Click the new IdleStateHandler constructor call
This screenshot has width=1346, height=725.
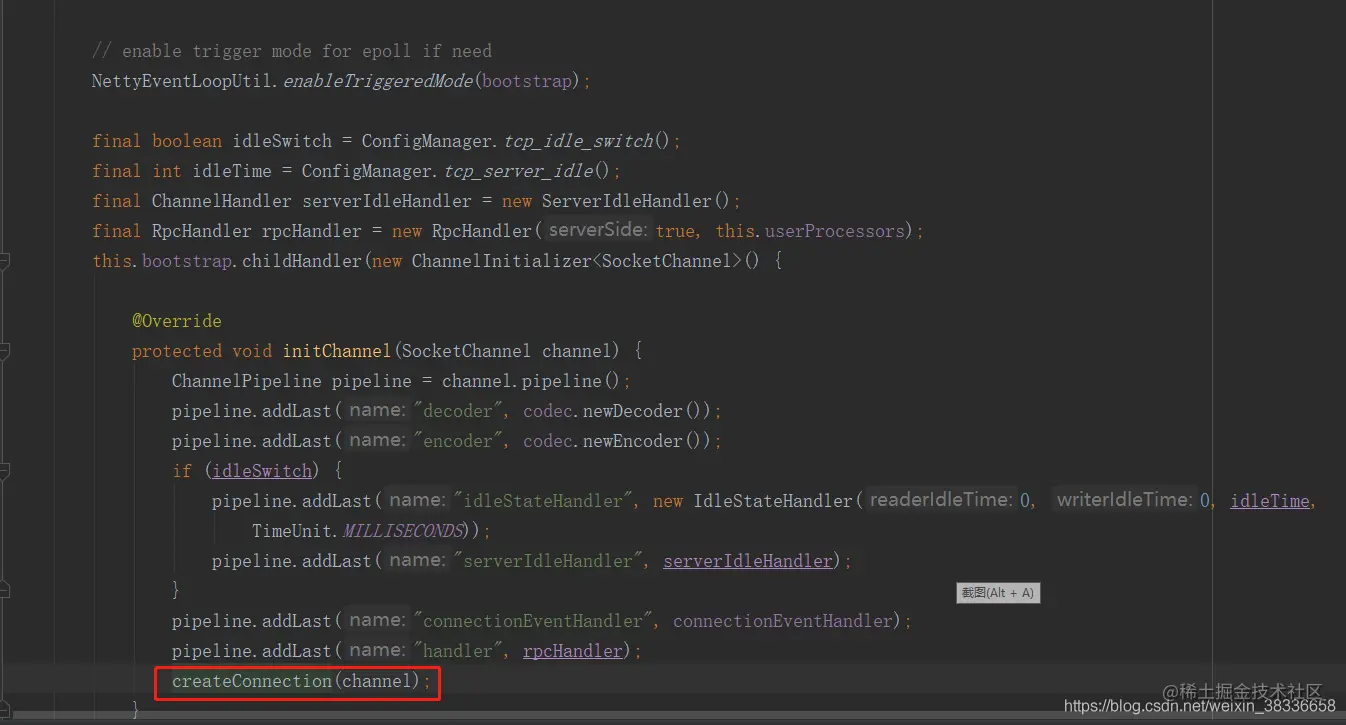(753, 501)
